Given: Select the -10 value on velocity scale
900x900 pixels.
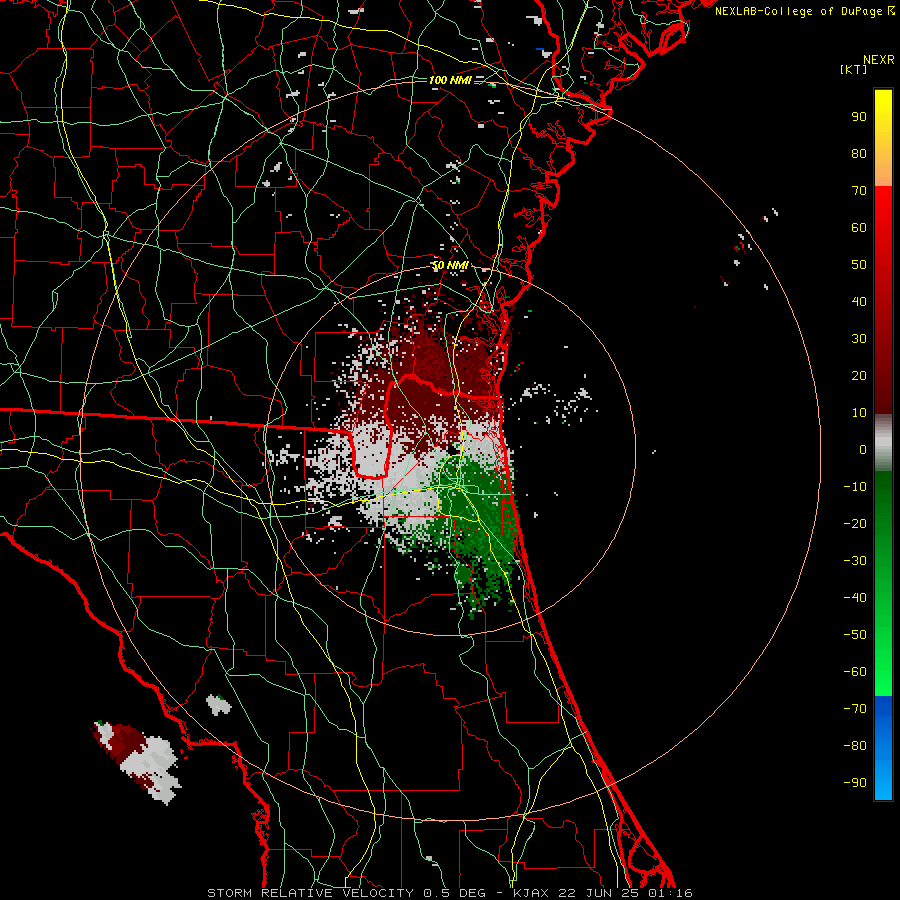Looking at the screenshot, I should pyautogui.click(x=855, y=487).
